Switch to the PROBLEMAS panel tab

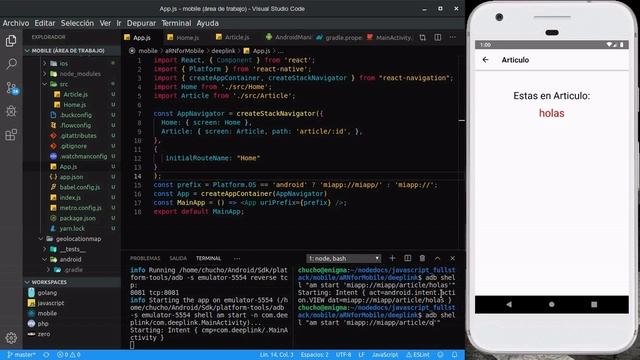(145, 258)
